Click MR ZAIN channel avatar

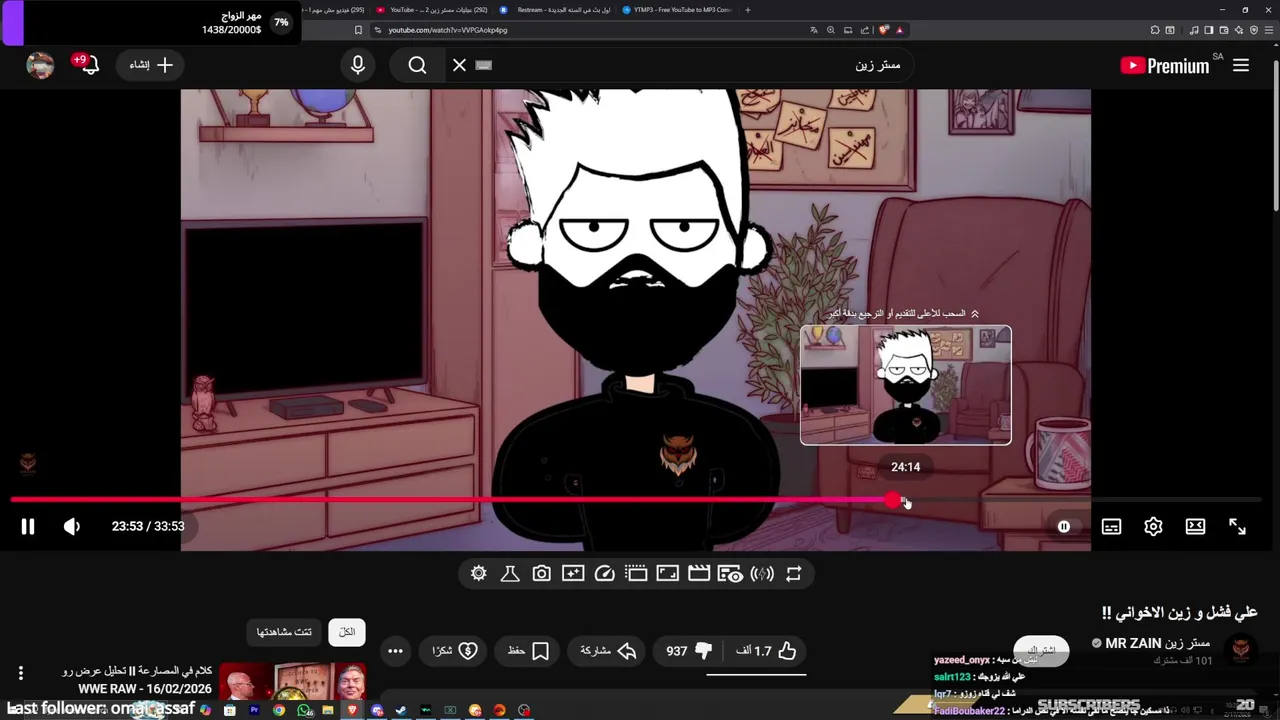click(1241, 649)
